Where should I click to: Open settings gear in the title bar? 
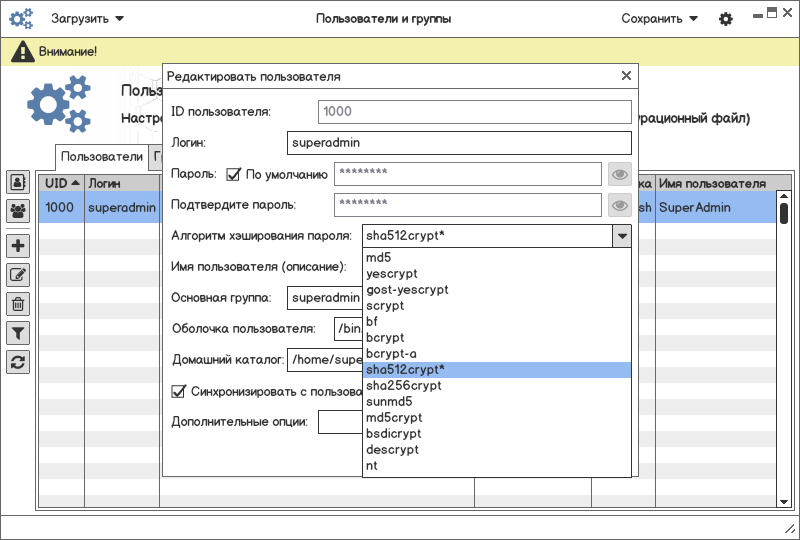726,19
